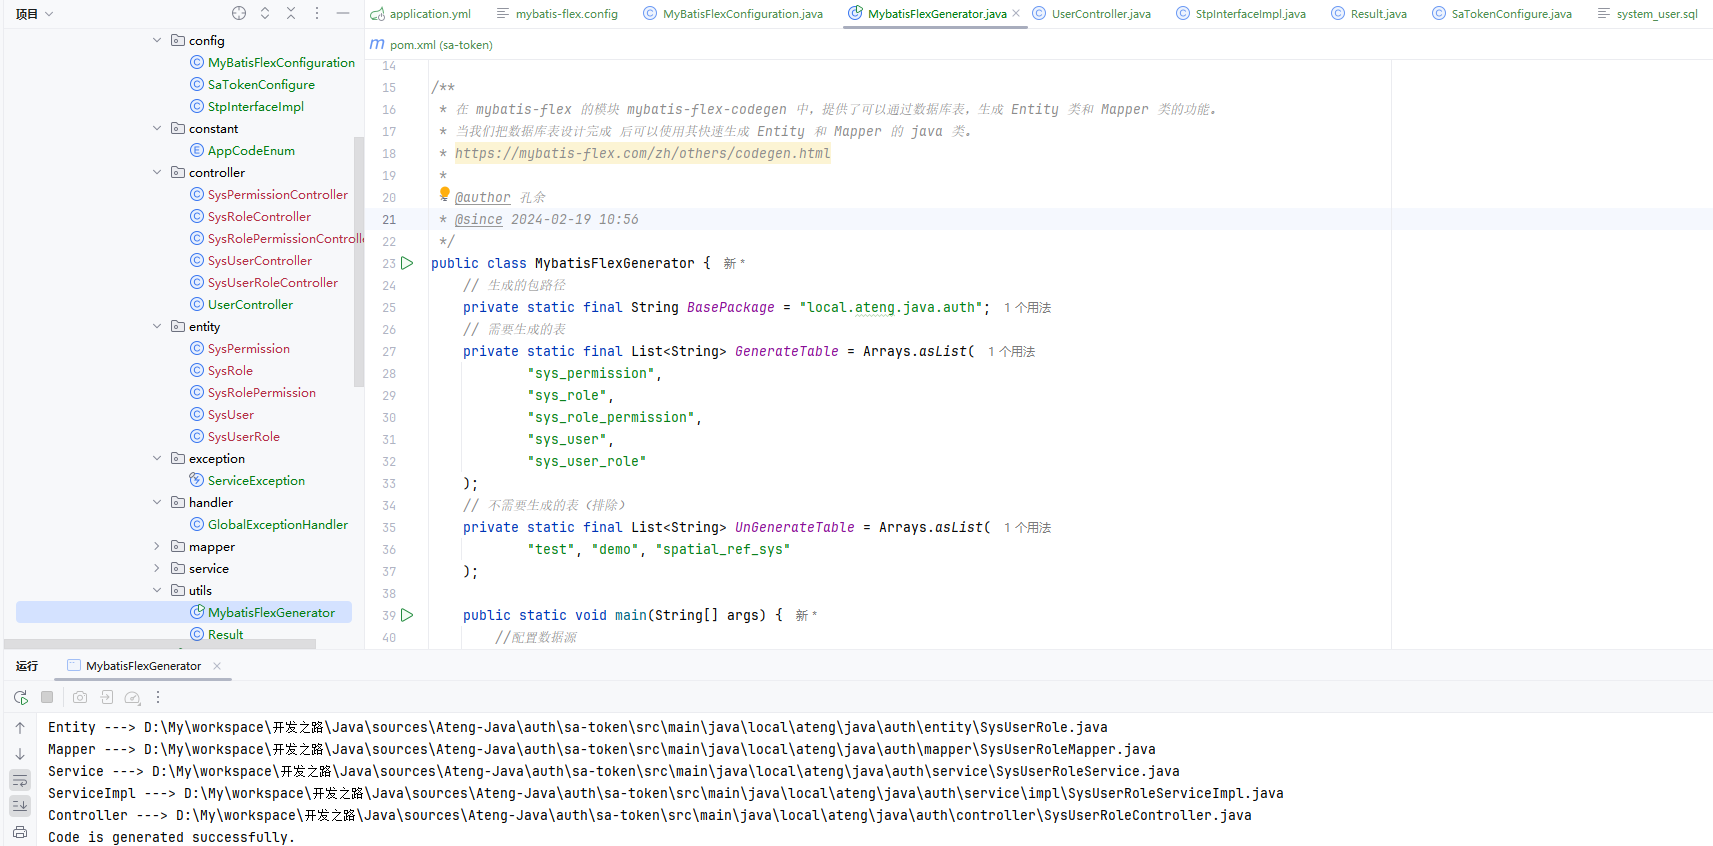This screenshot has width=1713, height=846.
Task: Expand the mapper folder
Action: click(157, 547)
